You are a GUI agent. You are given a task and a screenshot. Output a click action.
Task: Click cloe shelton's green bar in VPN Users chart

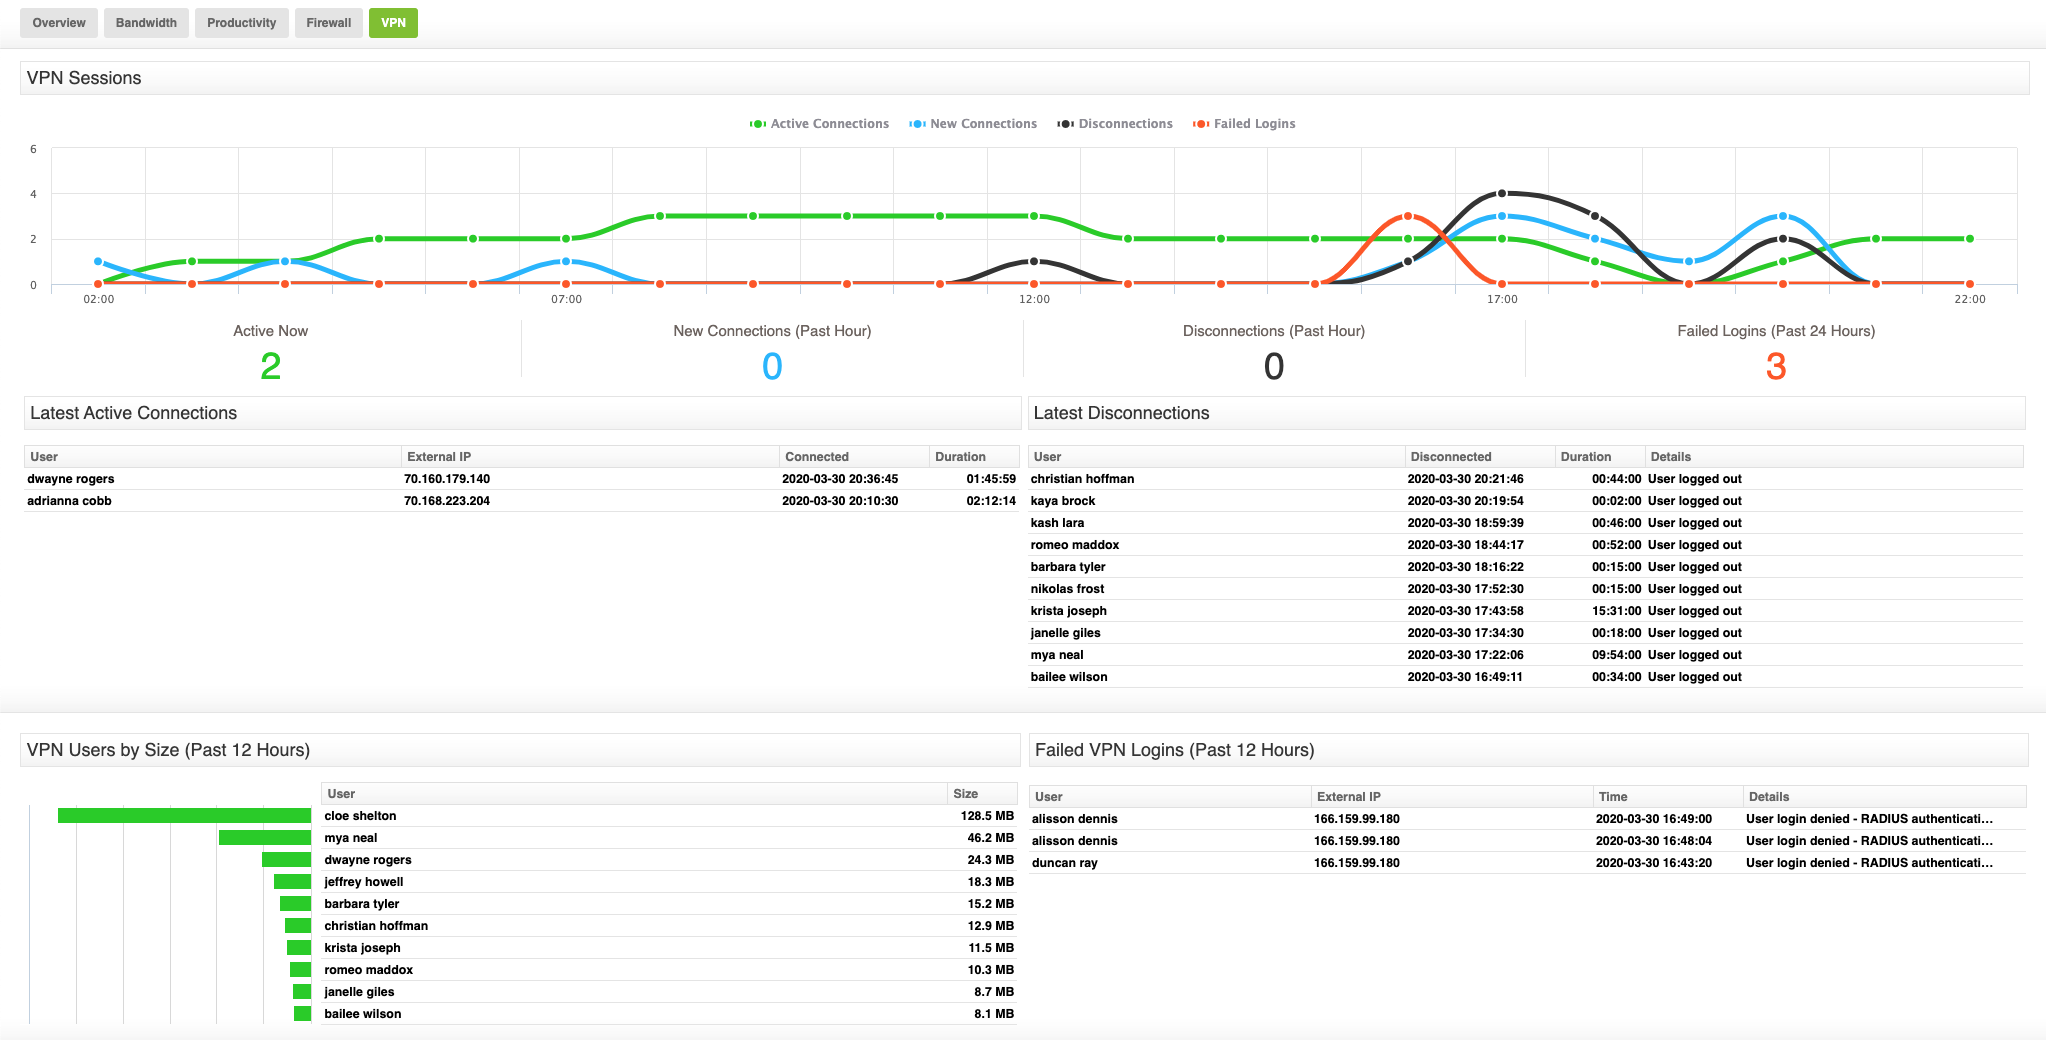(x=186, y=816)
